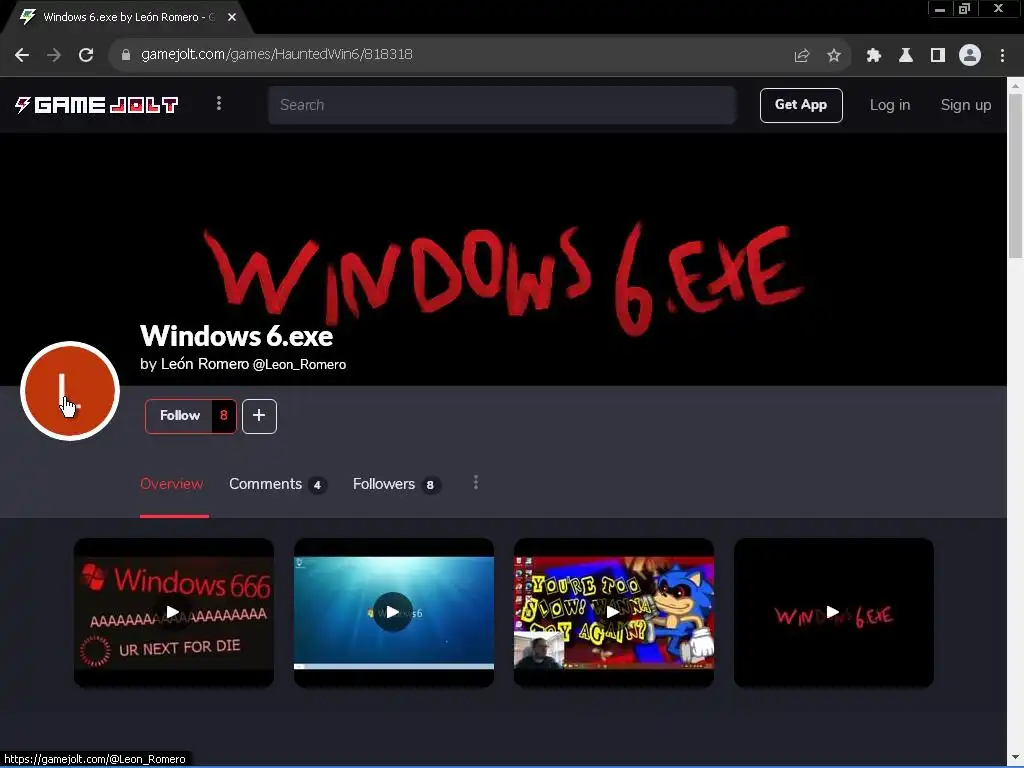Click the orange developer avatar
1024x768 pixels.
pos(70,391)
